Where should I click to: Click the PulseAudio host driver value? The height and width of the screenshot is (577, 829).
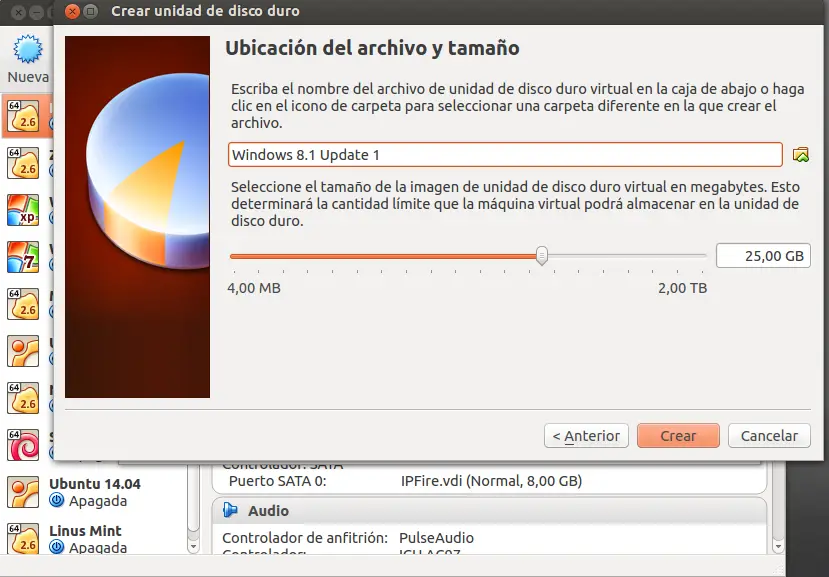(x=436, y=538)
